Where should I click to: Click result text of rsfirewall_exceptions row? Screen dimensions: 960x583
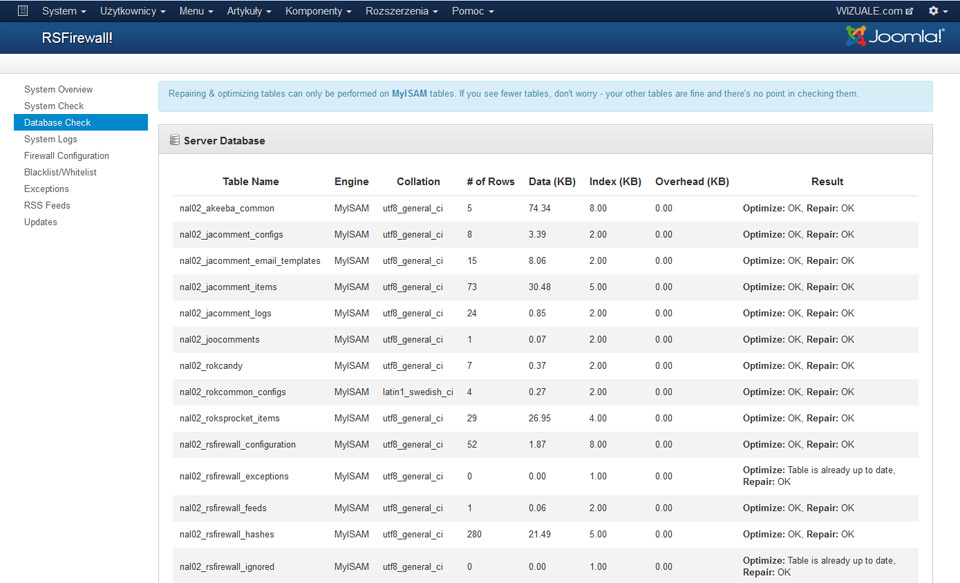tap(819, 476)
